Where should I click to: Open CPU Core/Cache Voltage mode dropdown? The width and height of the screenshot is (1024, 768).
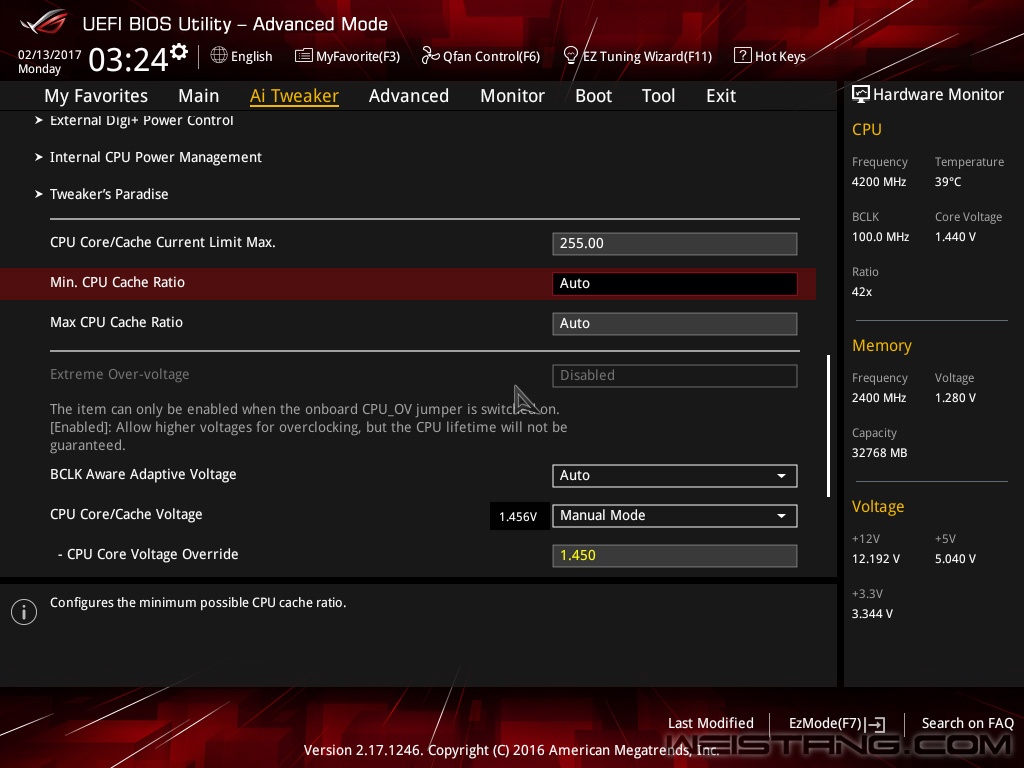(x=675, y=516)
